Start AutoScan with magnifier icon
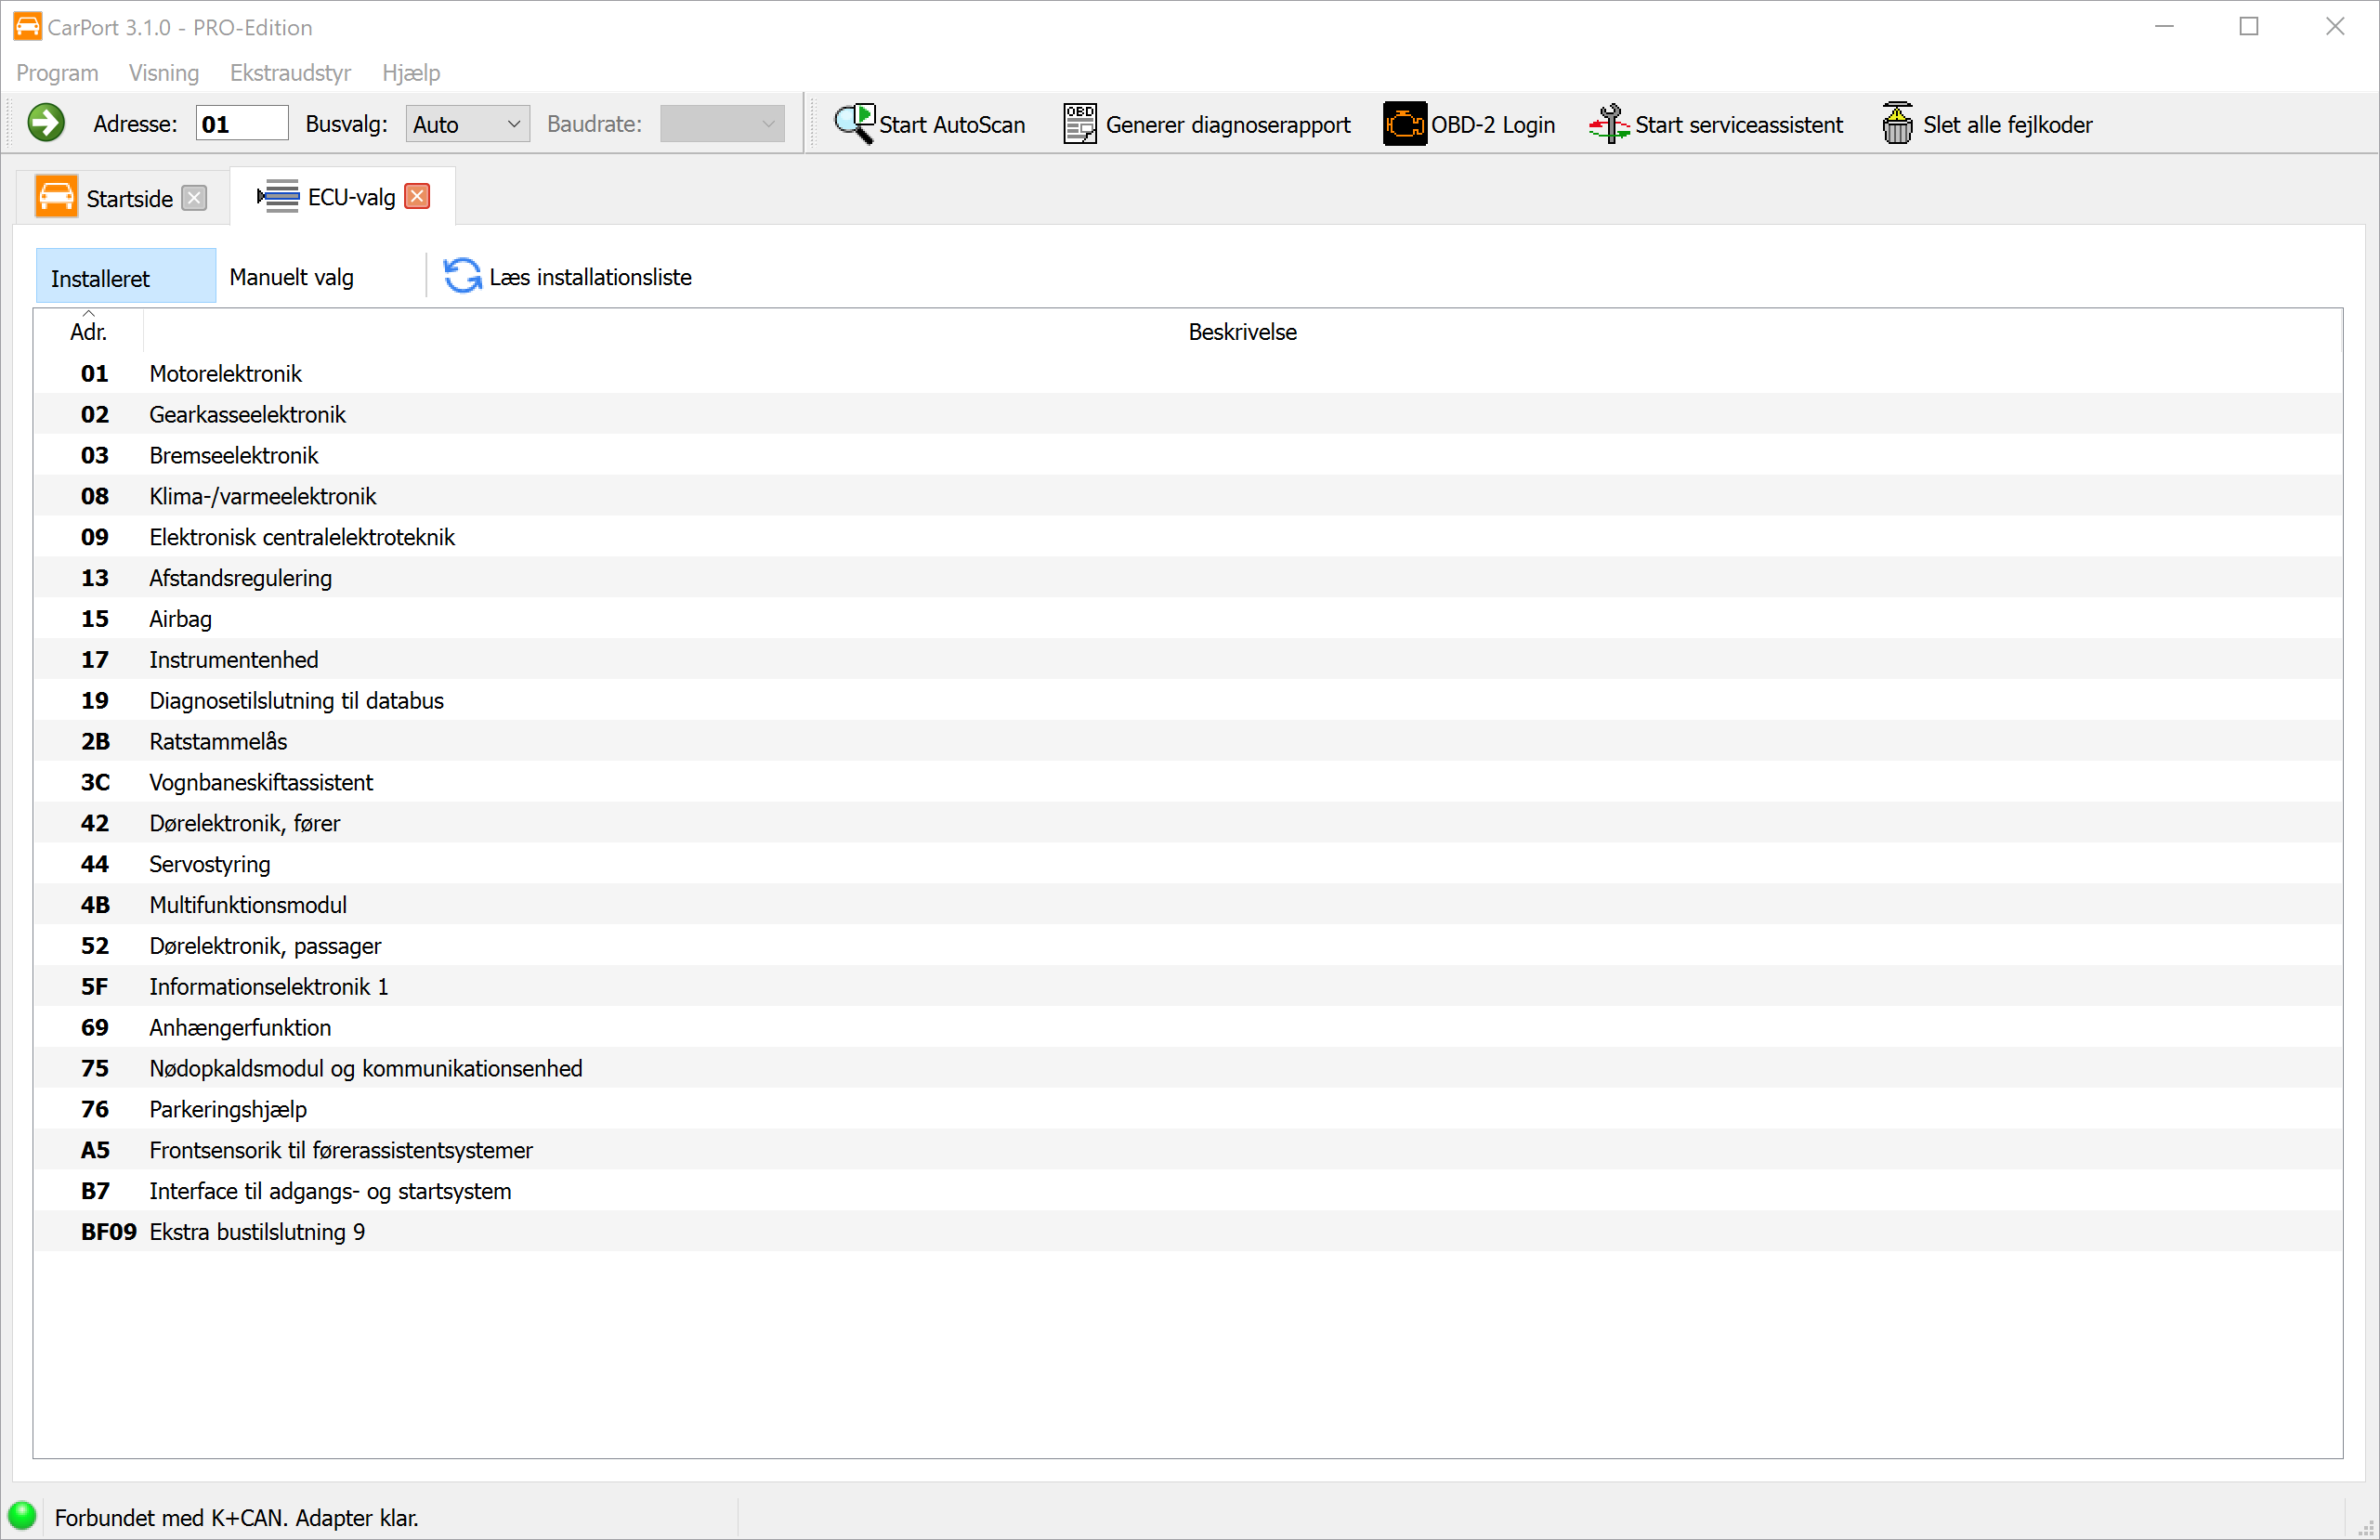2380x1540 pixels. (855, 124)
